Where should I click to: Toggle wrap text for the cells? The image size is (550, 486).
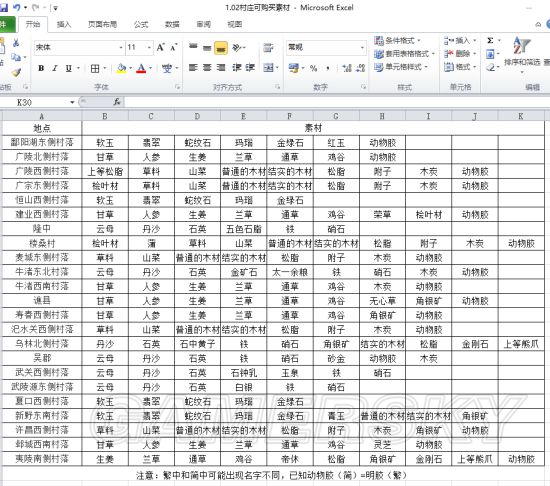(x=268, y=47)
